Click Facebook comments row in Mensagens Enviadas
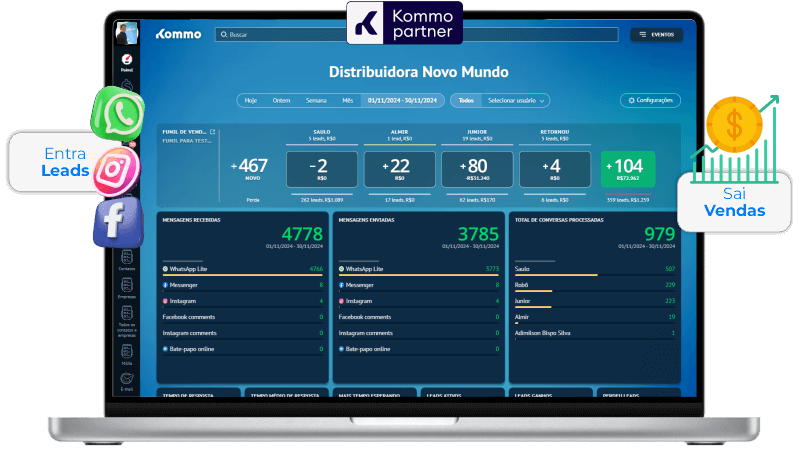800x458 pixels. [x=419, y=317]
